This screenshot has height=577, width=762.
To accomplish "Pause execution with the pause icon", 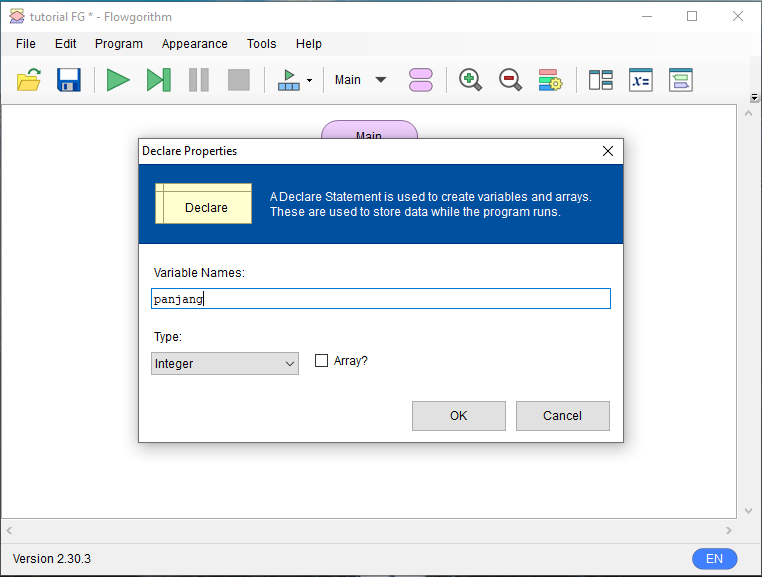I will [x=199, y=80].
